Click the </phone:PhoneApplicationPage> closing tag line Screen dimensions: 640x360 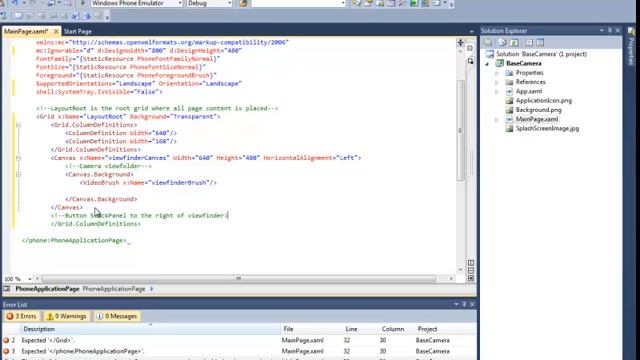[x=74, y=240]
